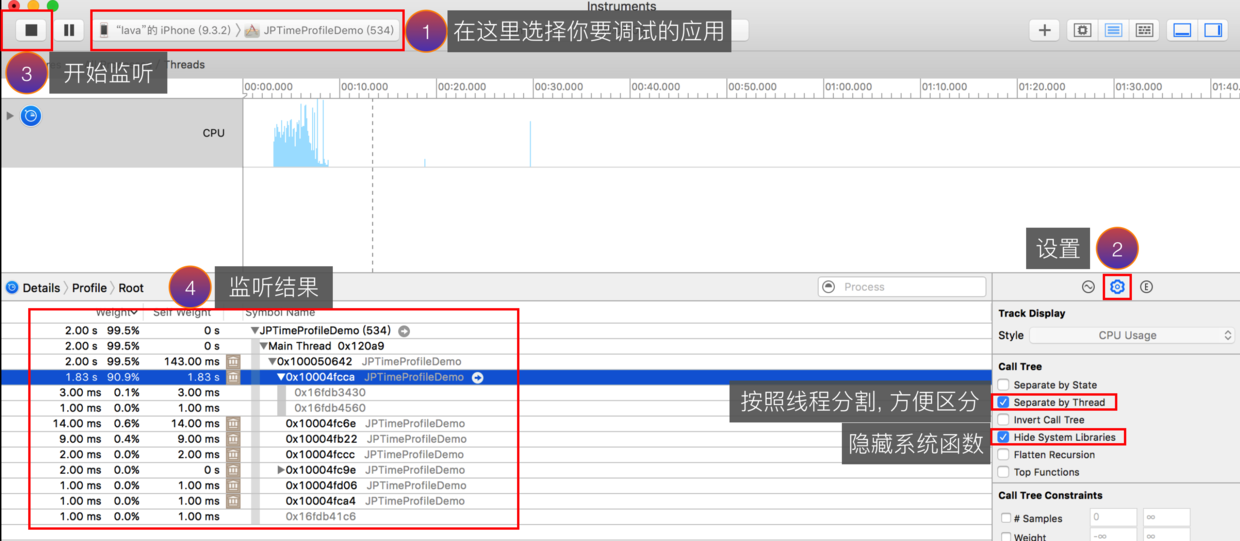Choose the JPTimeProfileDemo (534) process target
1240x541 pixels.
point(320,30)
